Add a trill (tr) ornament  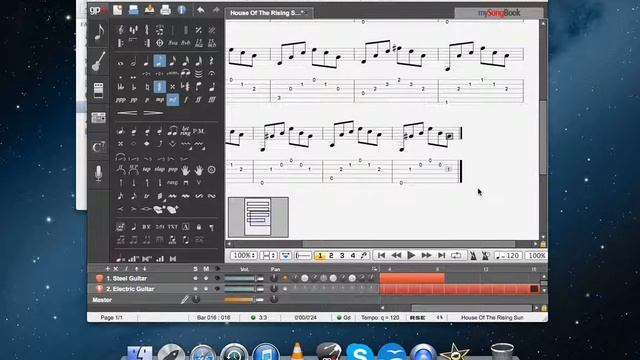(147, 196)
